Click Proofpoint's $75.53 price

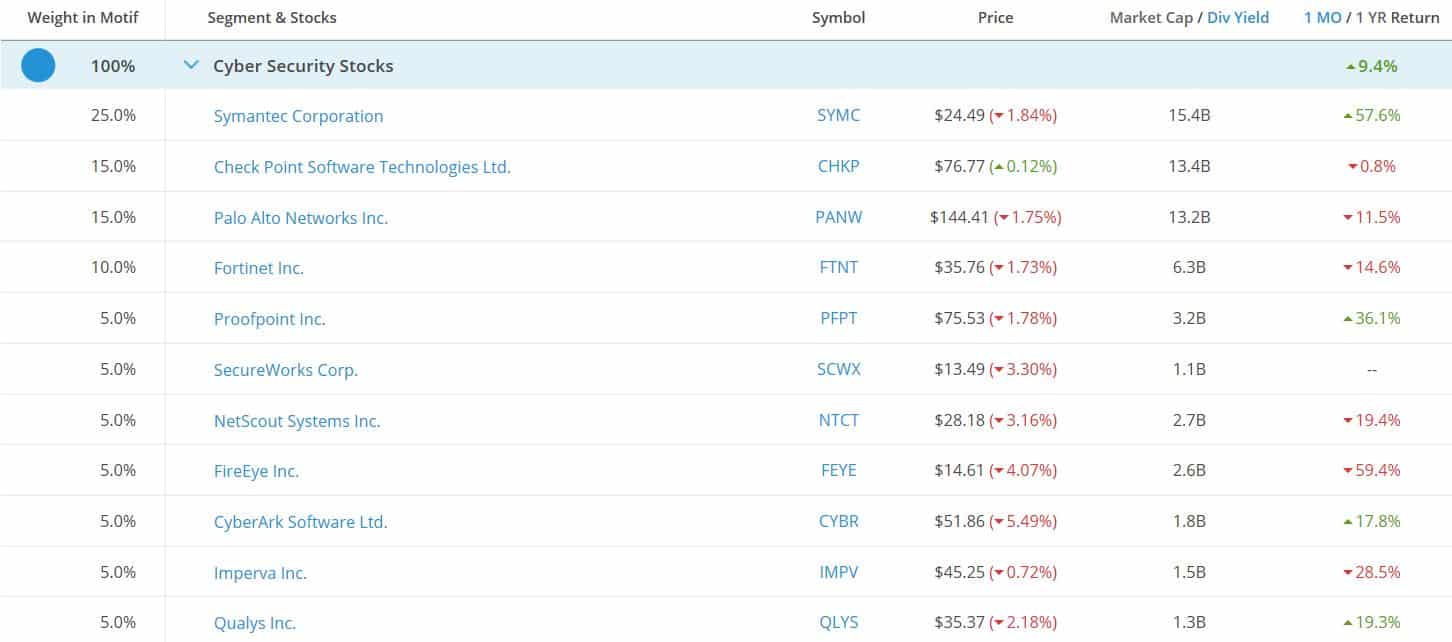pos(959,319)
